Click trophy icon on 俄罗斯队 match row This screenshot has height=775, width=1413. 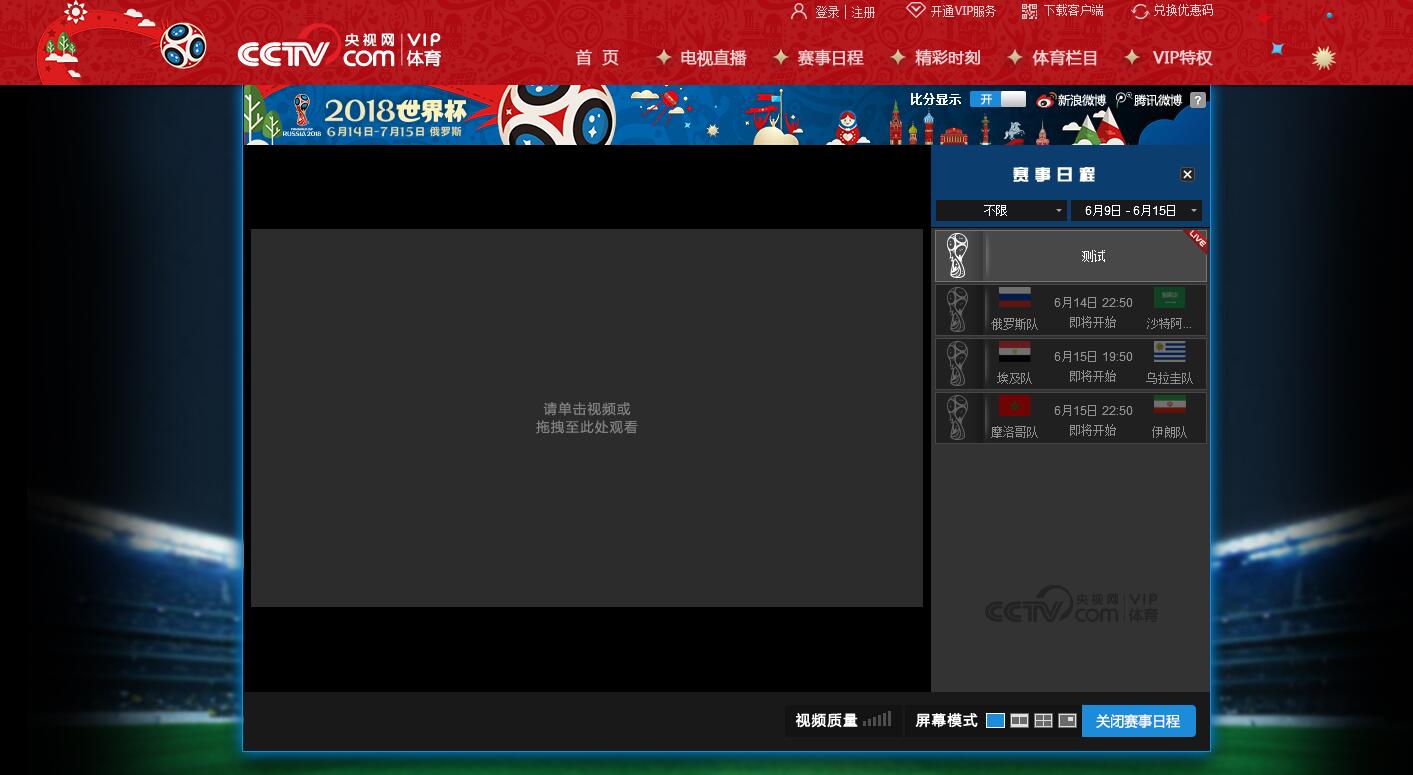(957, 310)
